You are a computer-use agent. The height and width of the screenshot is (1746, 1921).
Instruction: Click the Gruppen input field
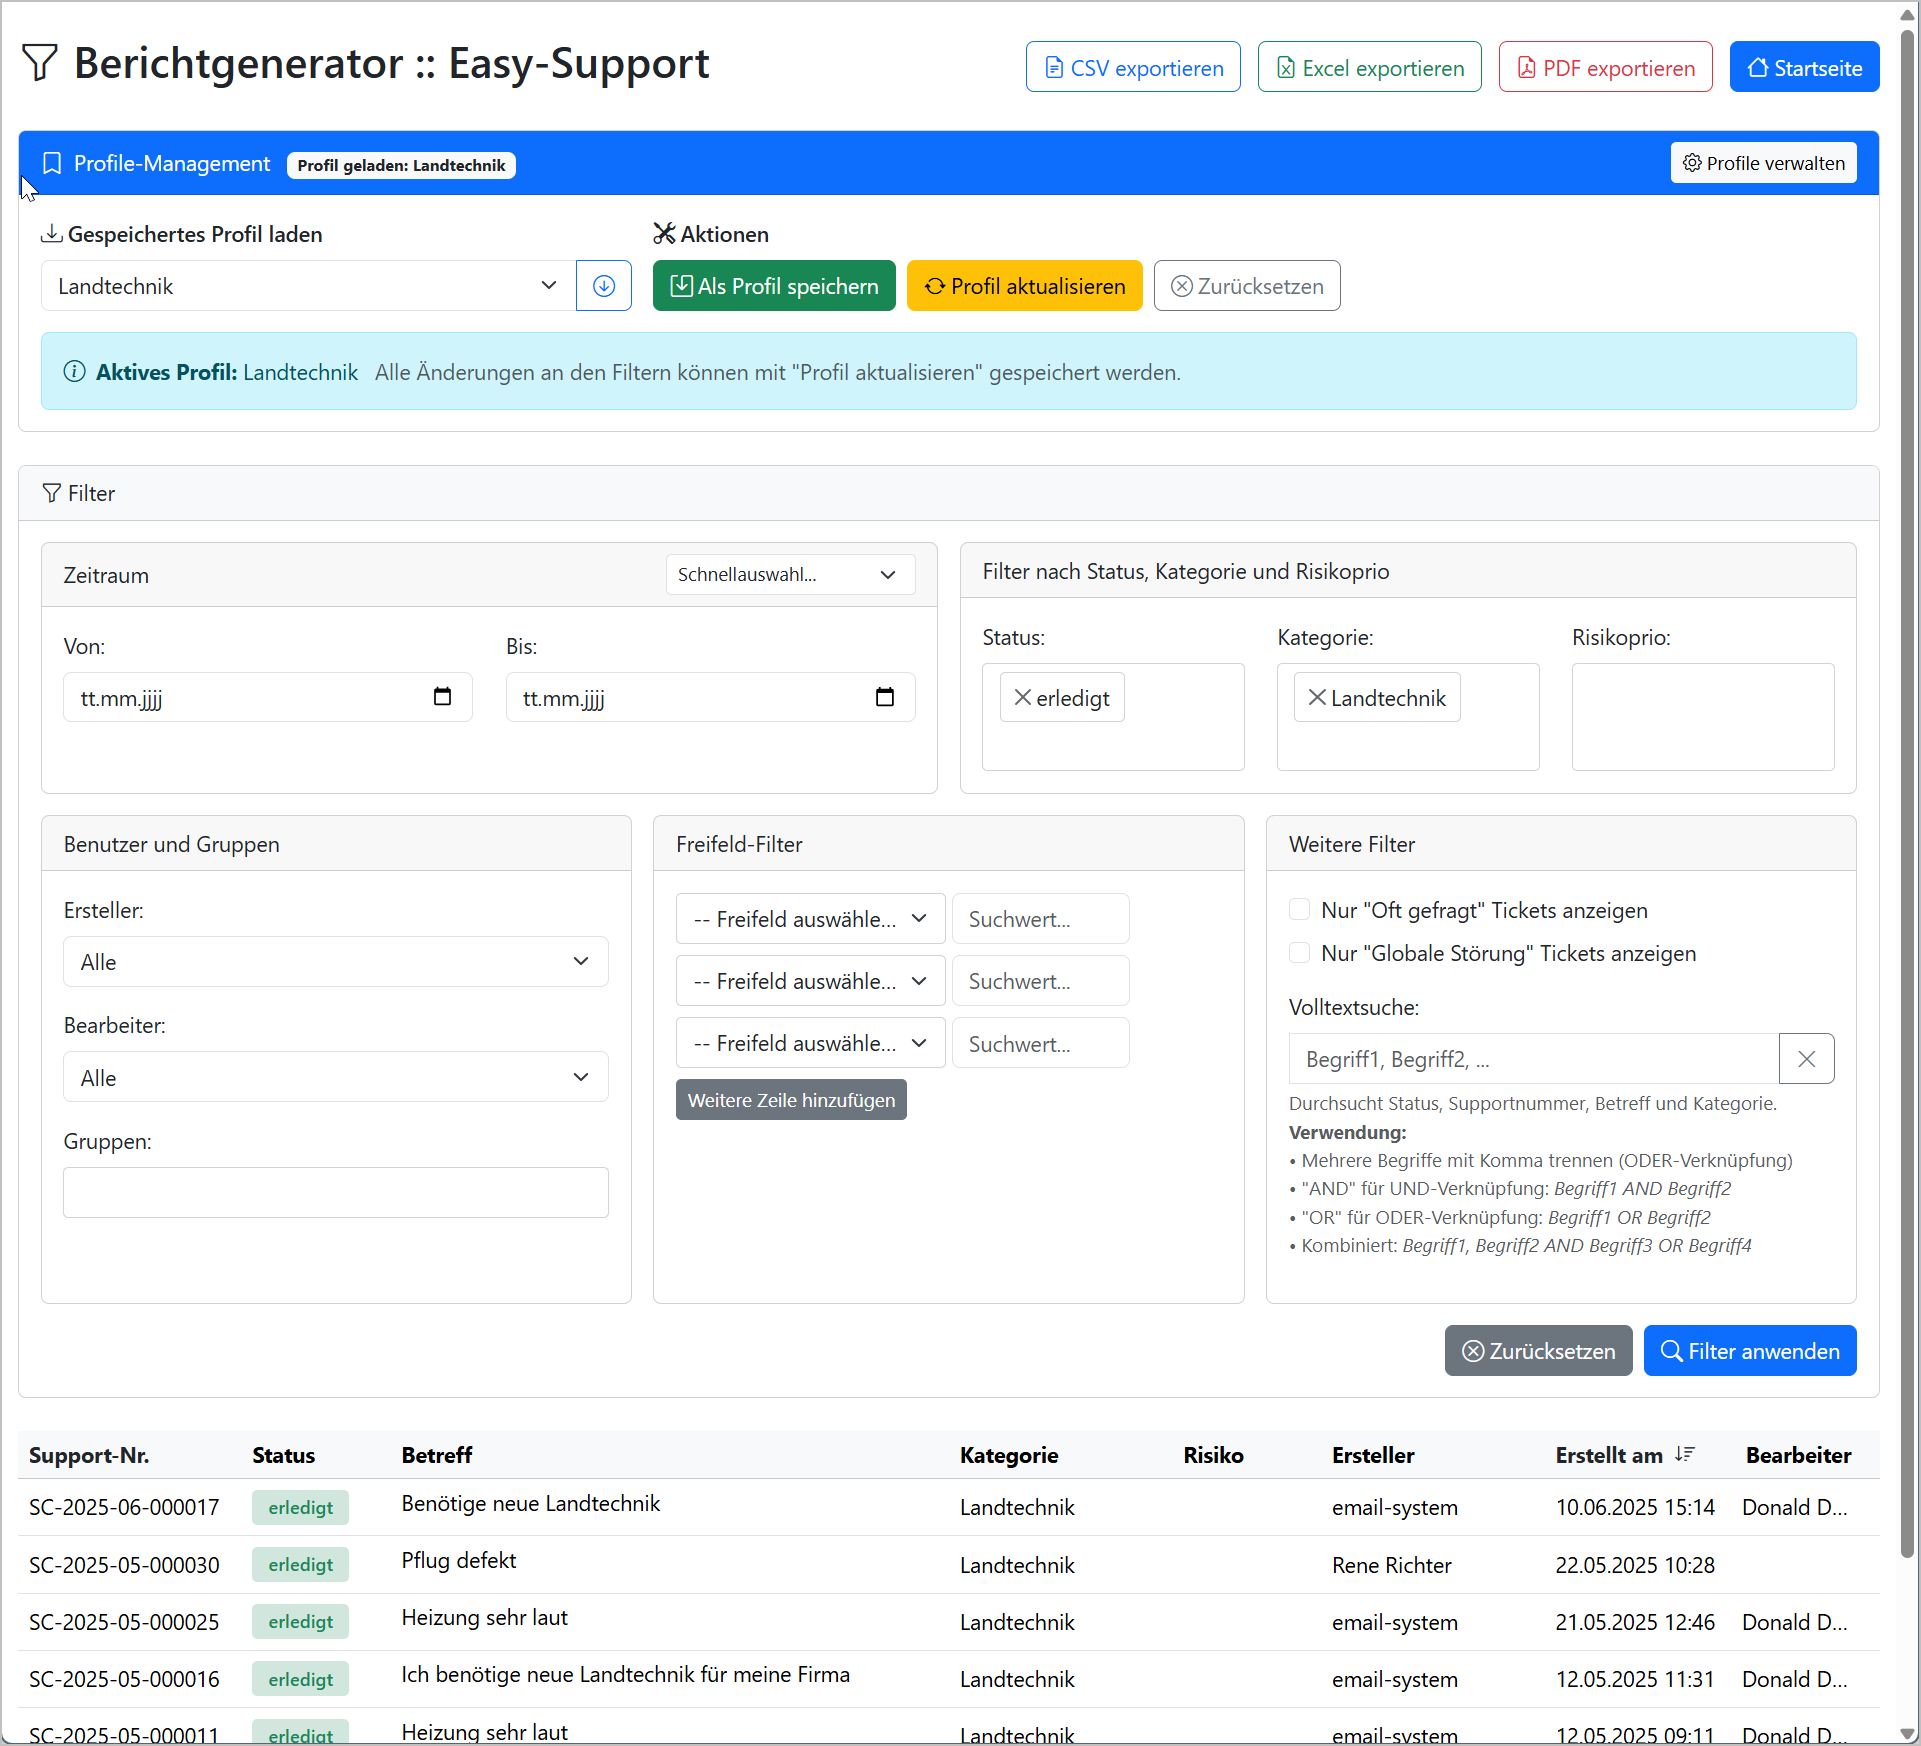335,1193
